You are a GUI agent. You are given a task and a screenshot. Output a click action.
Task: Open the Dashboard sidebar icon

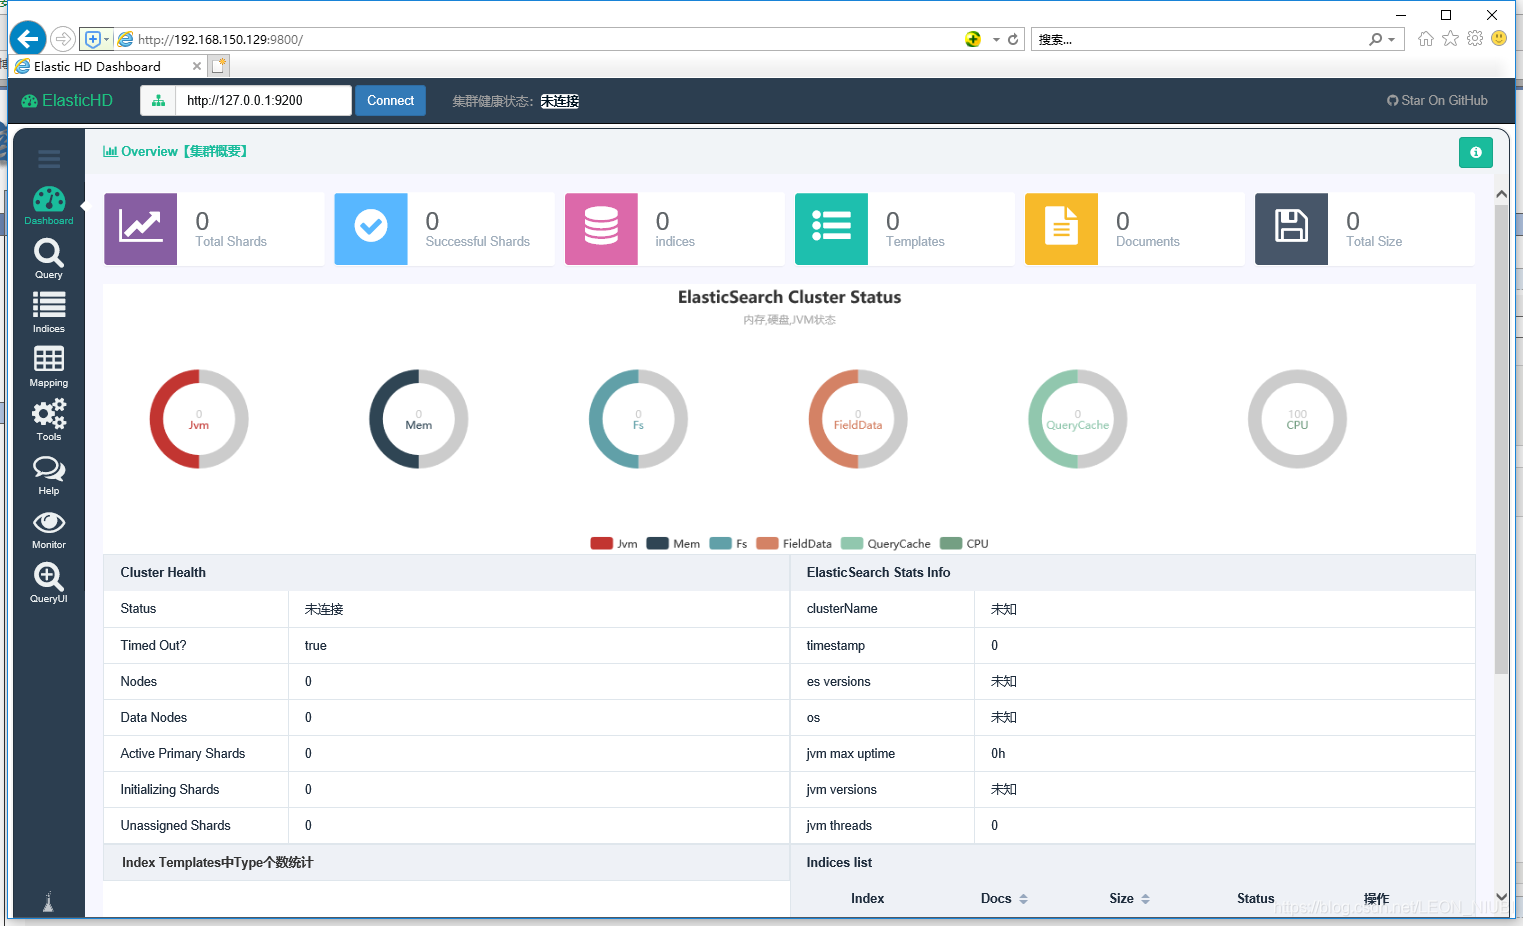tap(49, 204)
